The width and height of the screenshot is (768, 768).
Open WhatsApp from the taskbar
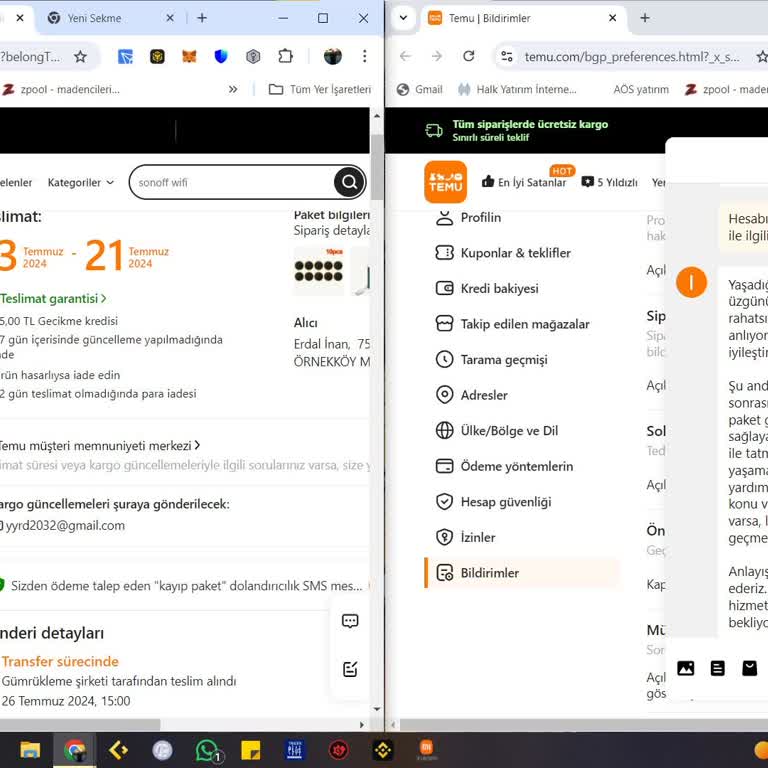point(208,750)
